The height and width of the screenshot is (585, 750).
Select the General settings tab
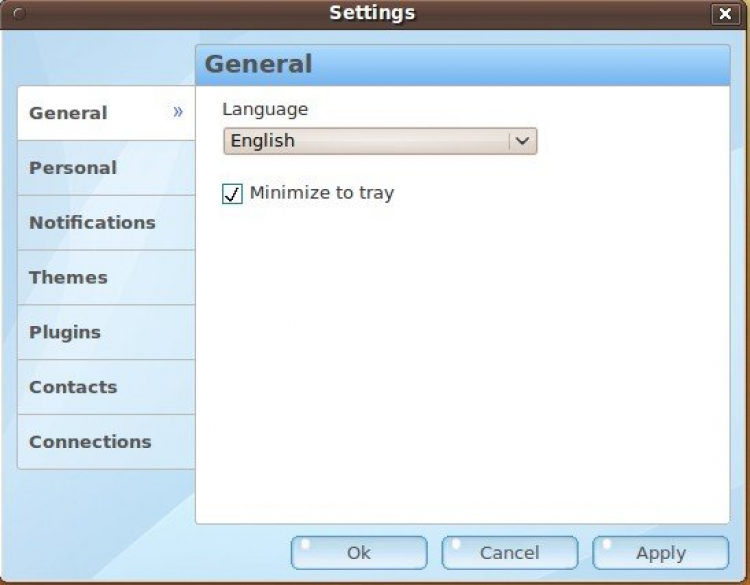point(68,113)
